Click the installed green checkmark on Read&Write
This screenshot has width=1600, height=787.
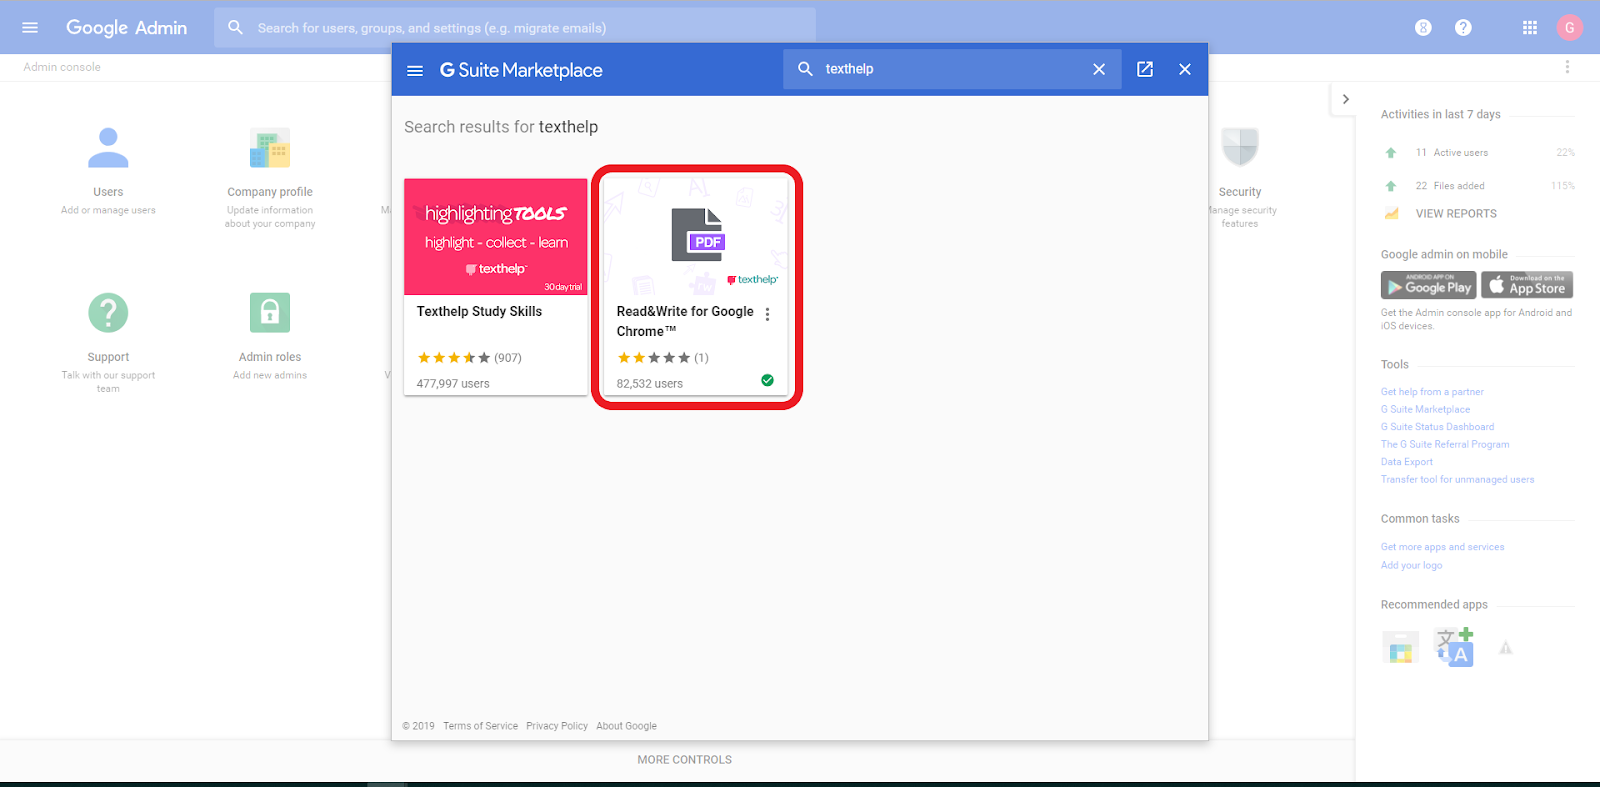(767, 380)
